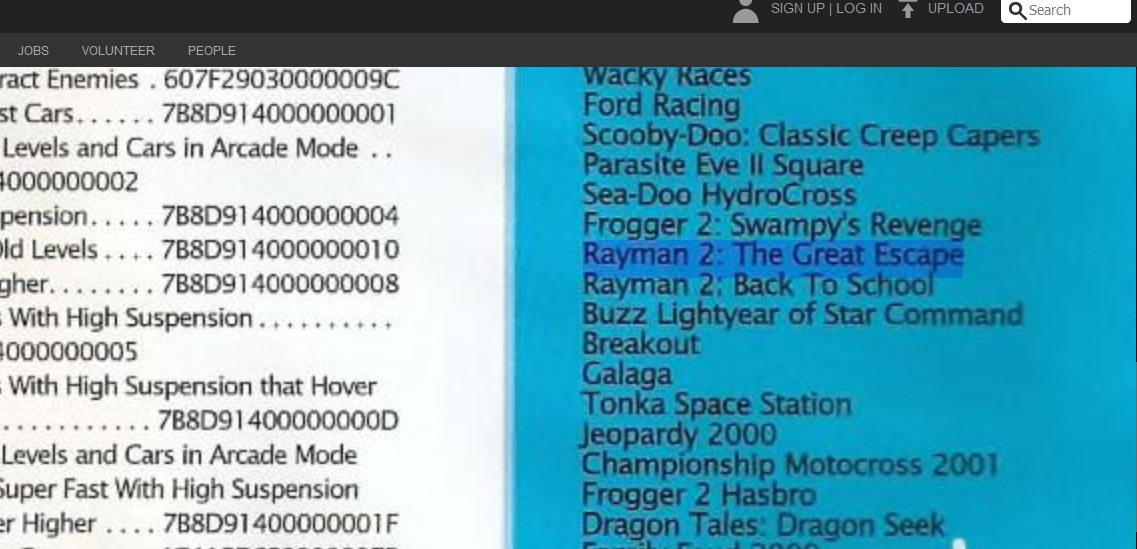Click code 7B8D91400000001F

point(281,523)
